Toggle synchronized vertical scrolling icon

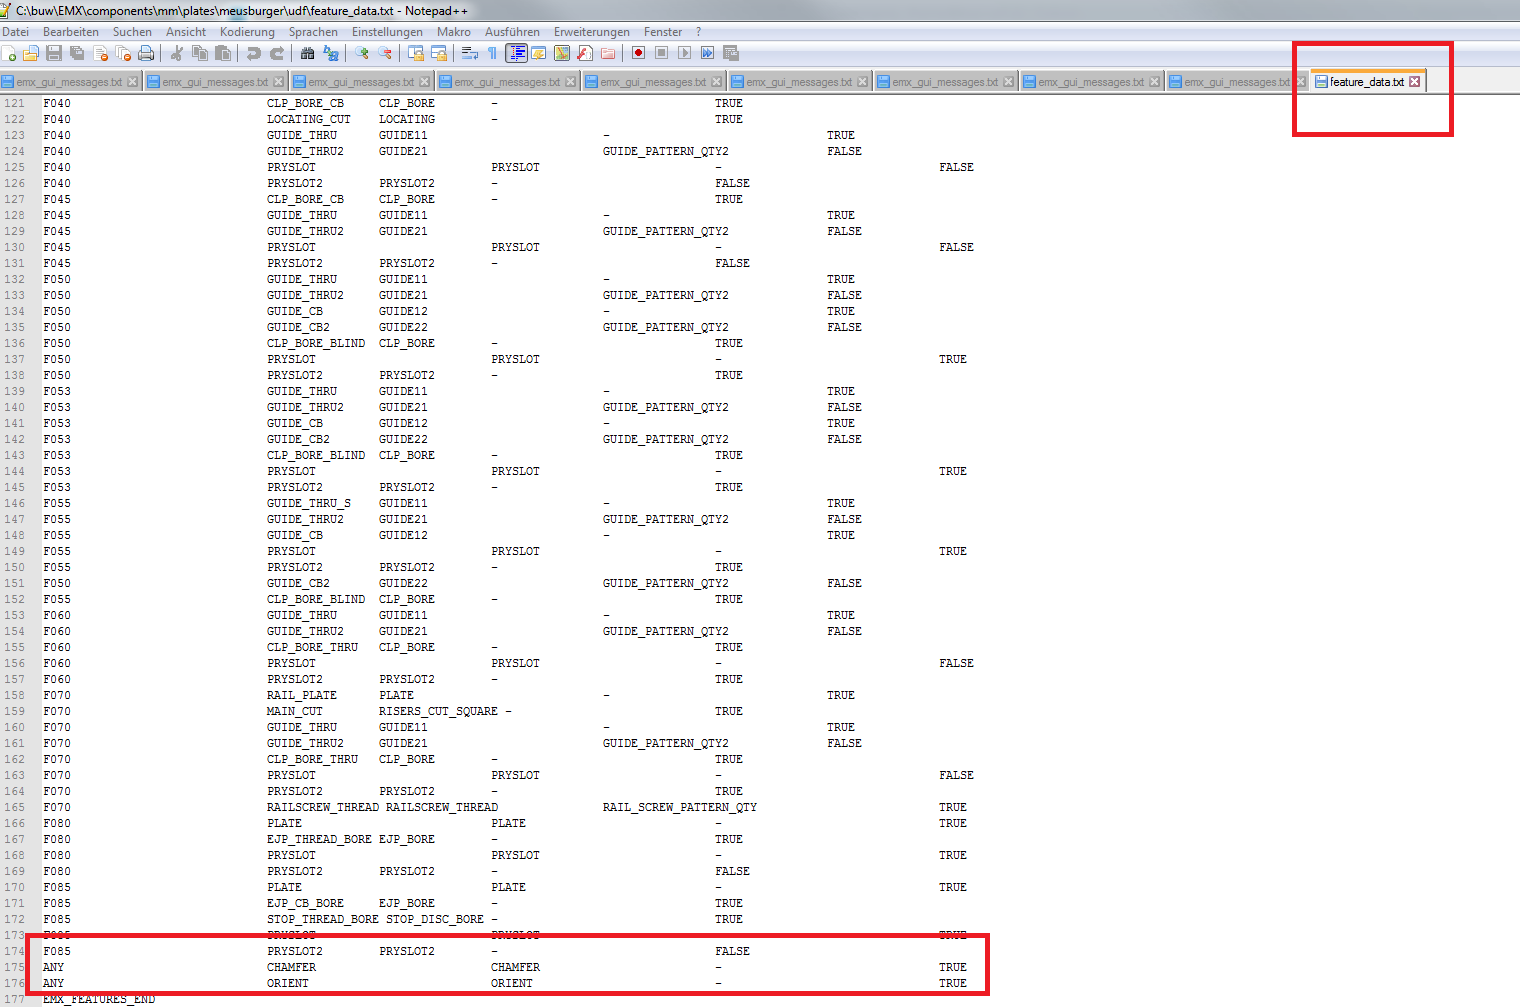pos(415,53)
